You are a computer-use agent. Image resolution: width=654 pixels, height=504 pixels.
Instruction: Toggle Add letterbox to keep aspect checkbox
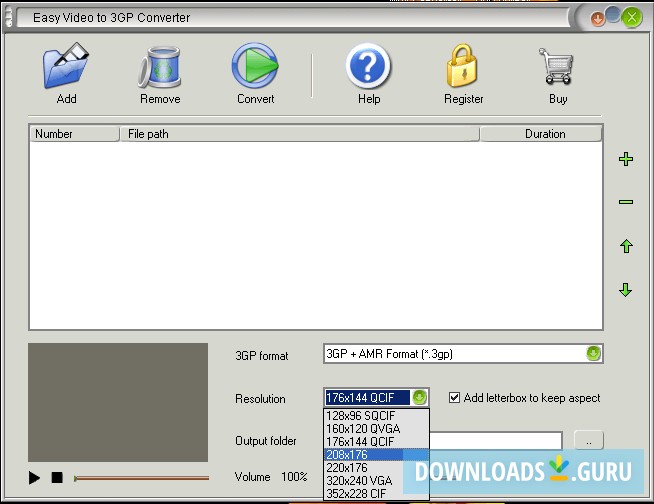(x=454, y=397)
